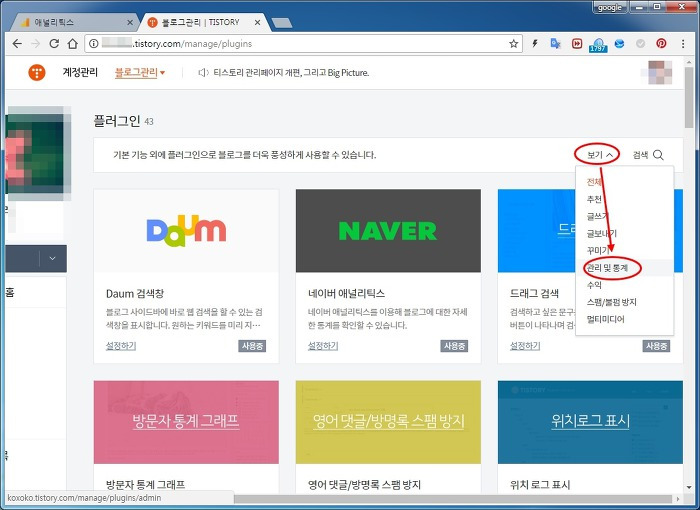Click 설정하기 for 네이버 애널리틱스
The height and width of the screenshot is (510, 700).
coord(323,346)
